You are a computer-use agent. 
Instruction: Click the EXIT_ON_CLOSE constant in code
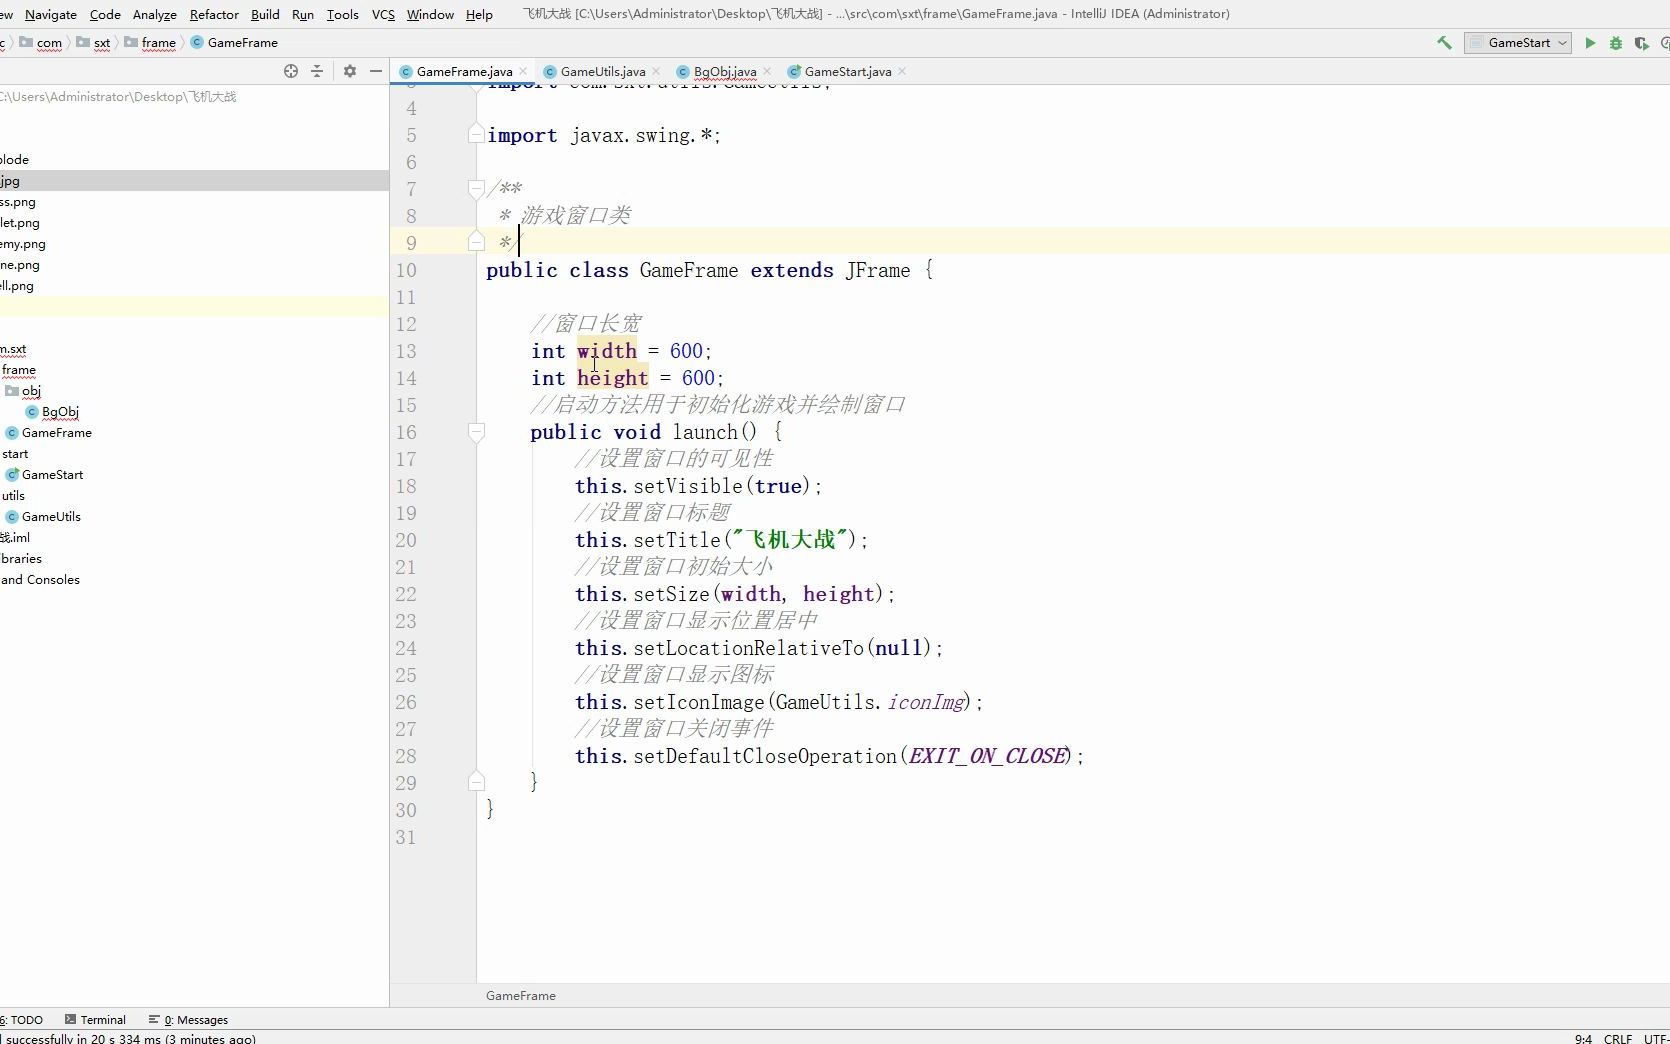[x=987, y=756]
